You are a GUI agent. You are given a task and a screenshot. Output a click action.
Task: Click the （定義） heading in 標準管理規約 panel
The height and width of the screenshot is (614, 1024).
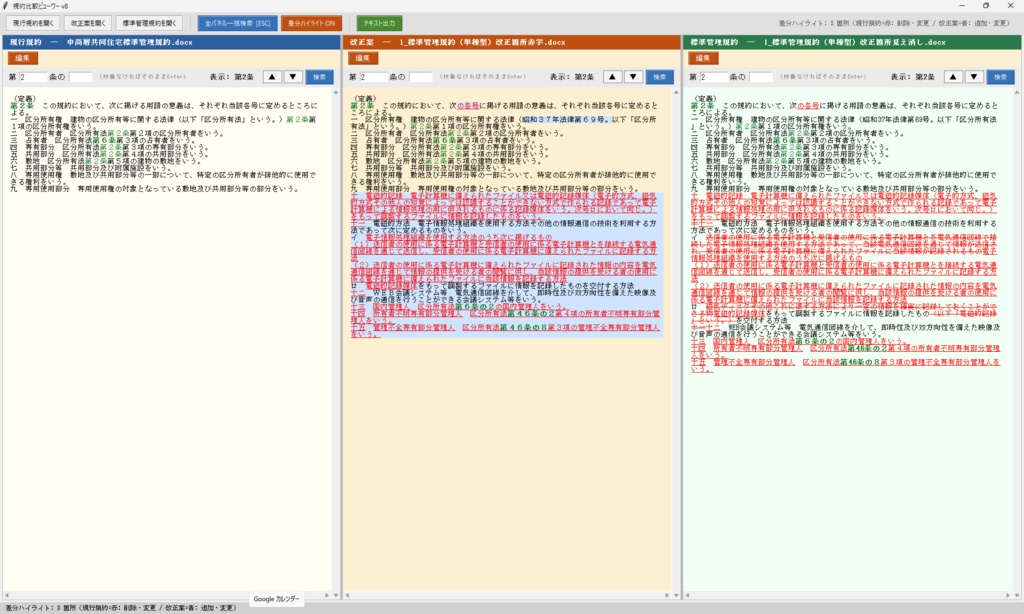705,99
